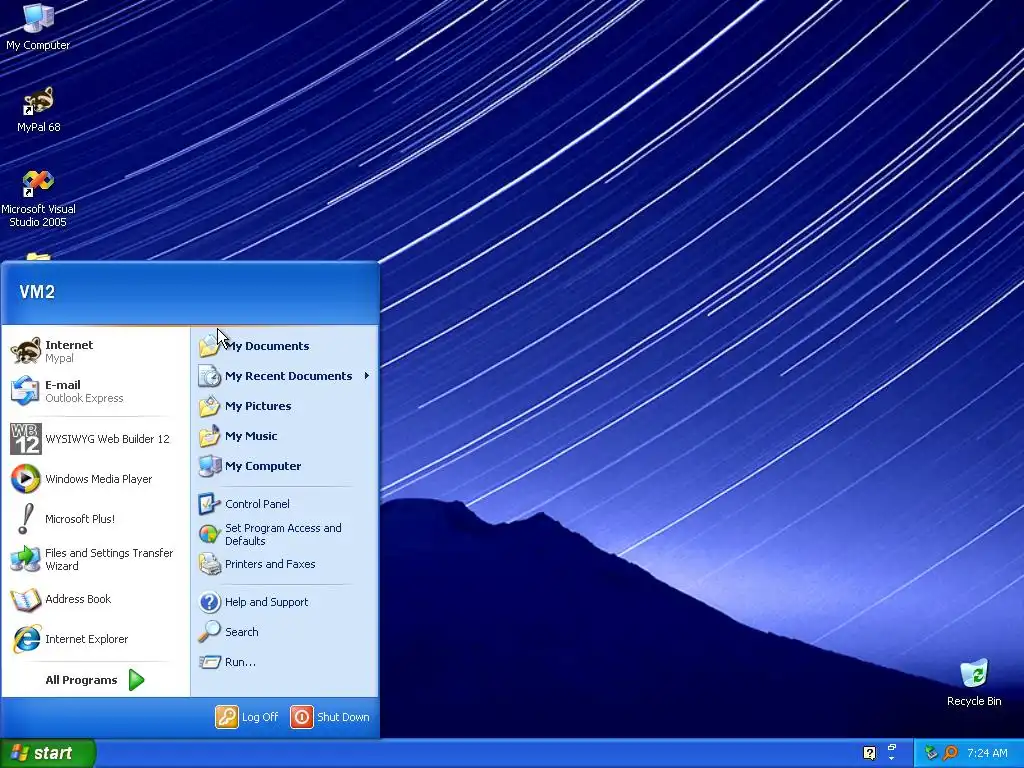Select My Computer desktop icon
The height and width of the screenshot is (768, 1024).
[x=38, y=27]
